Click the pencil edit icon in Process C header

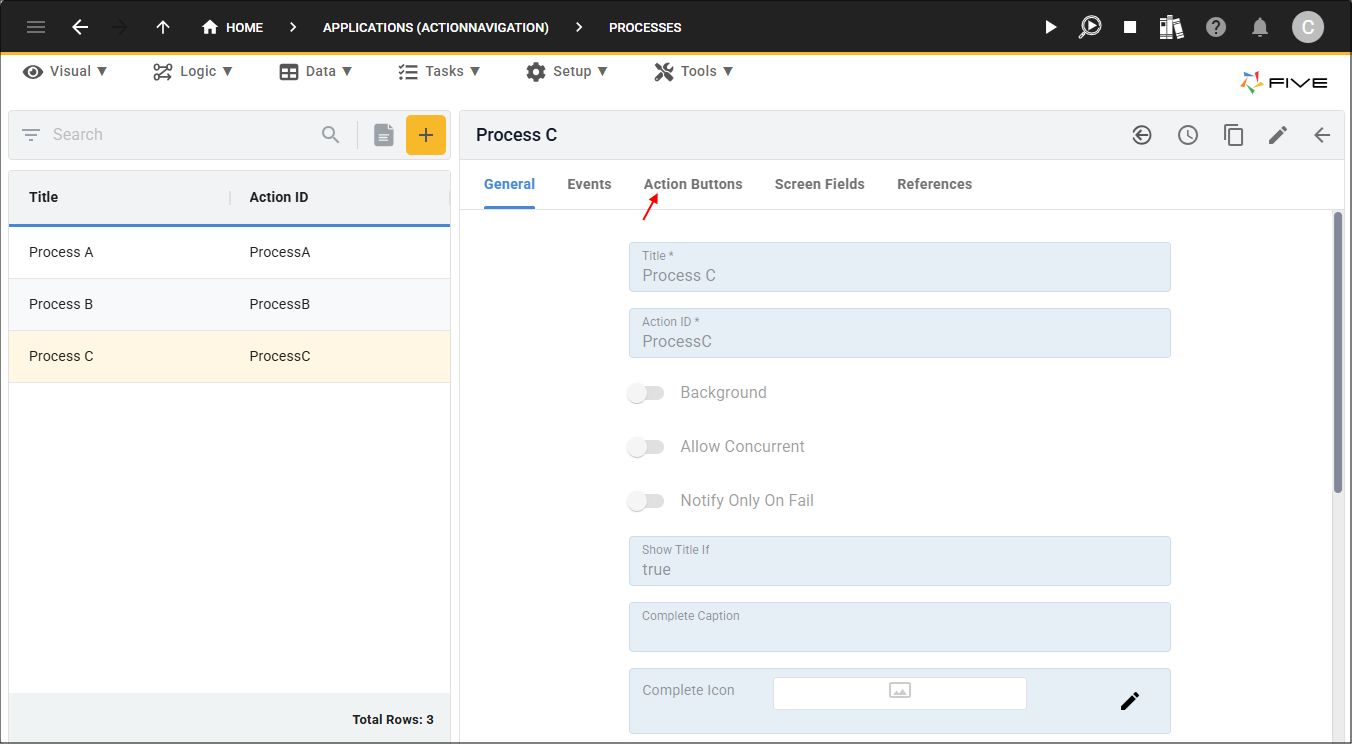click(x=1277, y=135)
